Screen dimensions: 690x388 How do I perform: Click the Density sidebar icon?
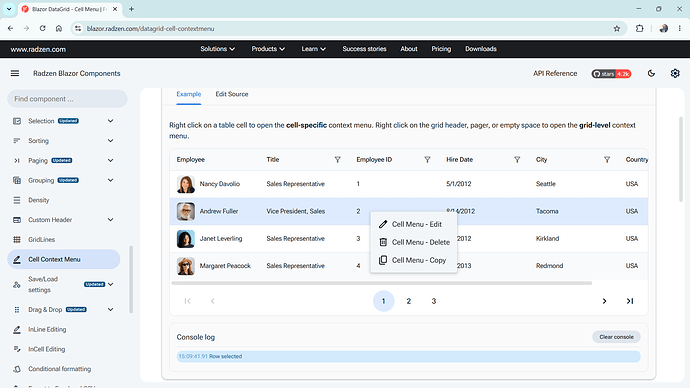(x=17, y=200)
